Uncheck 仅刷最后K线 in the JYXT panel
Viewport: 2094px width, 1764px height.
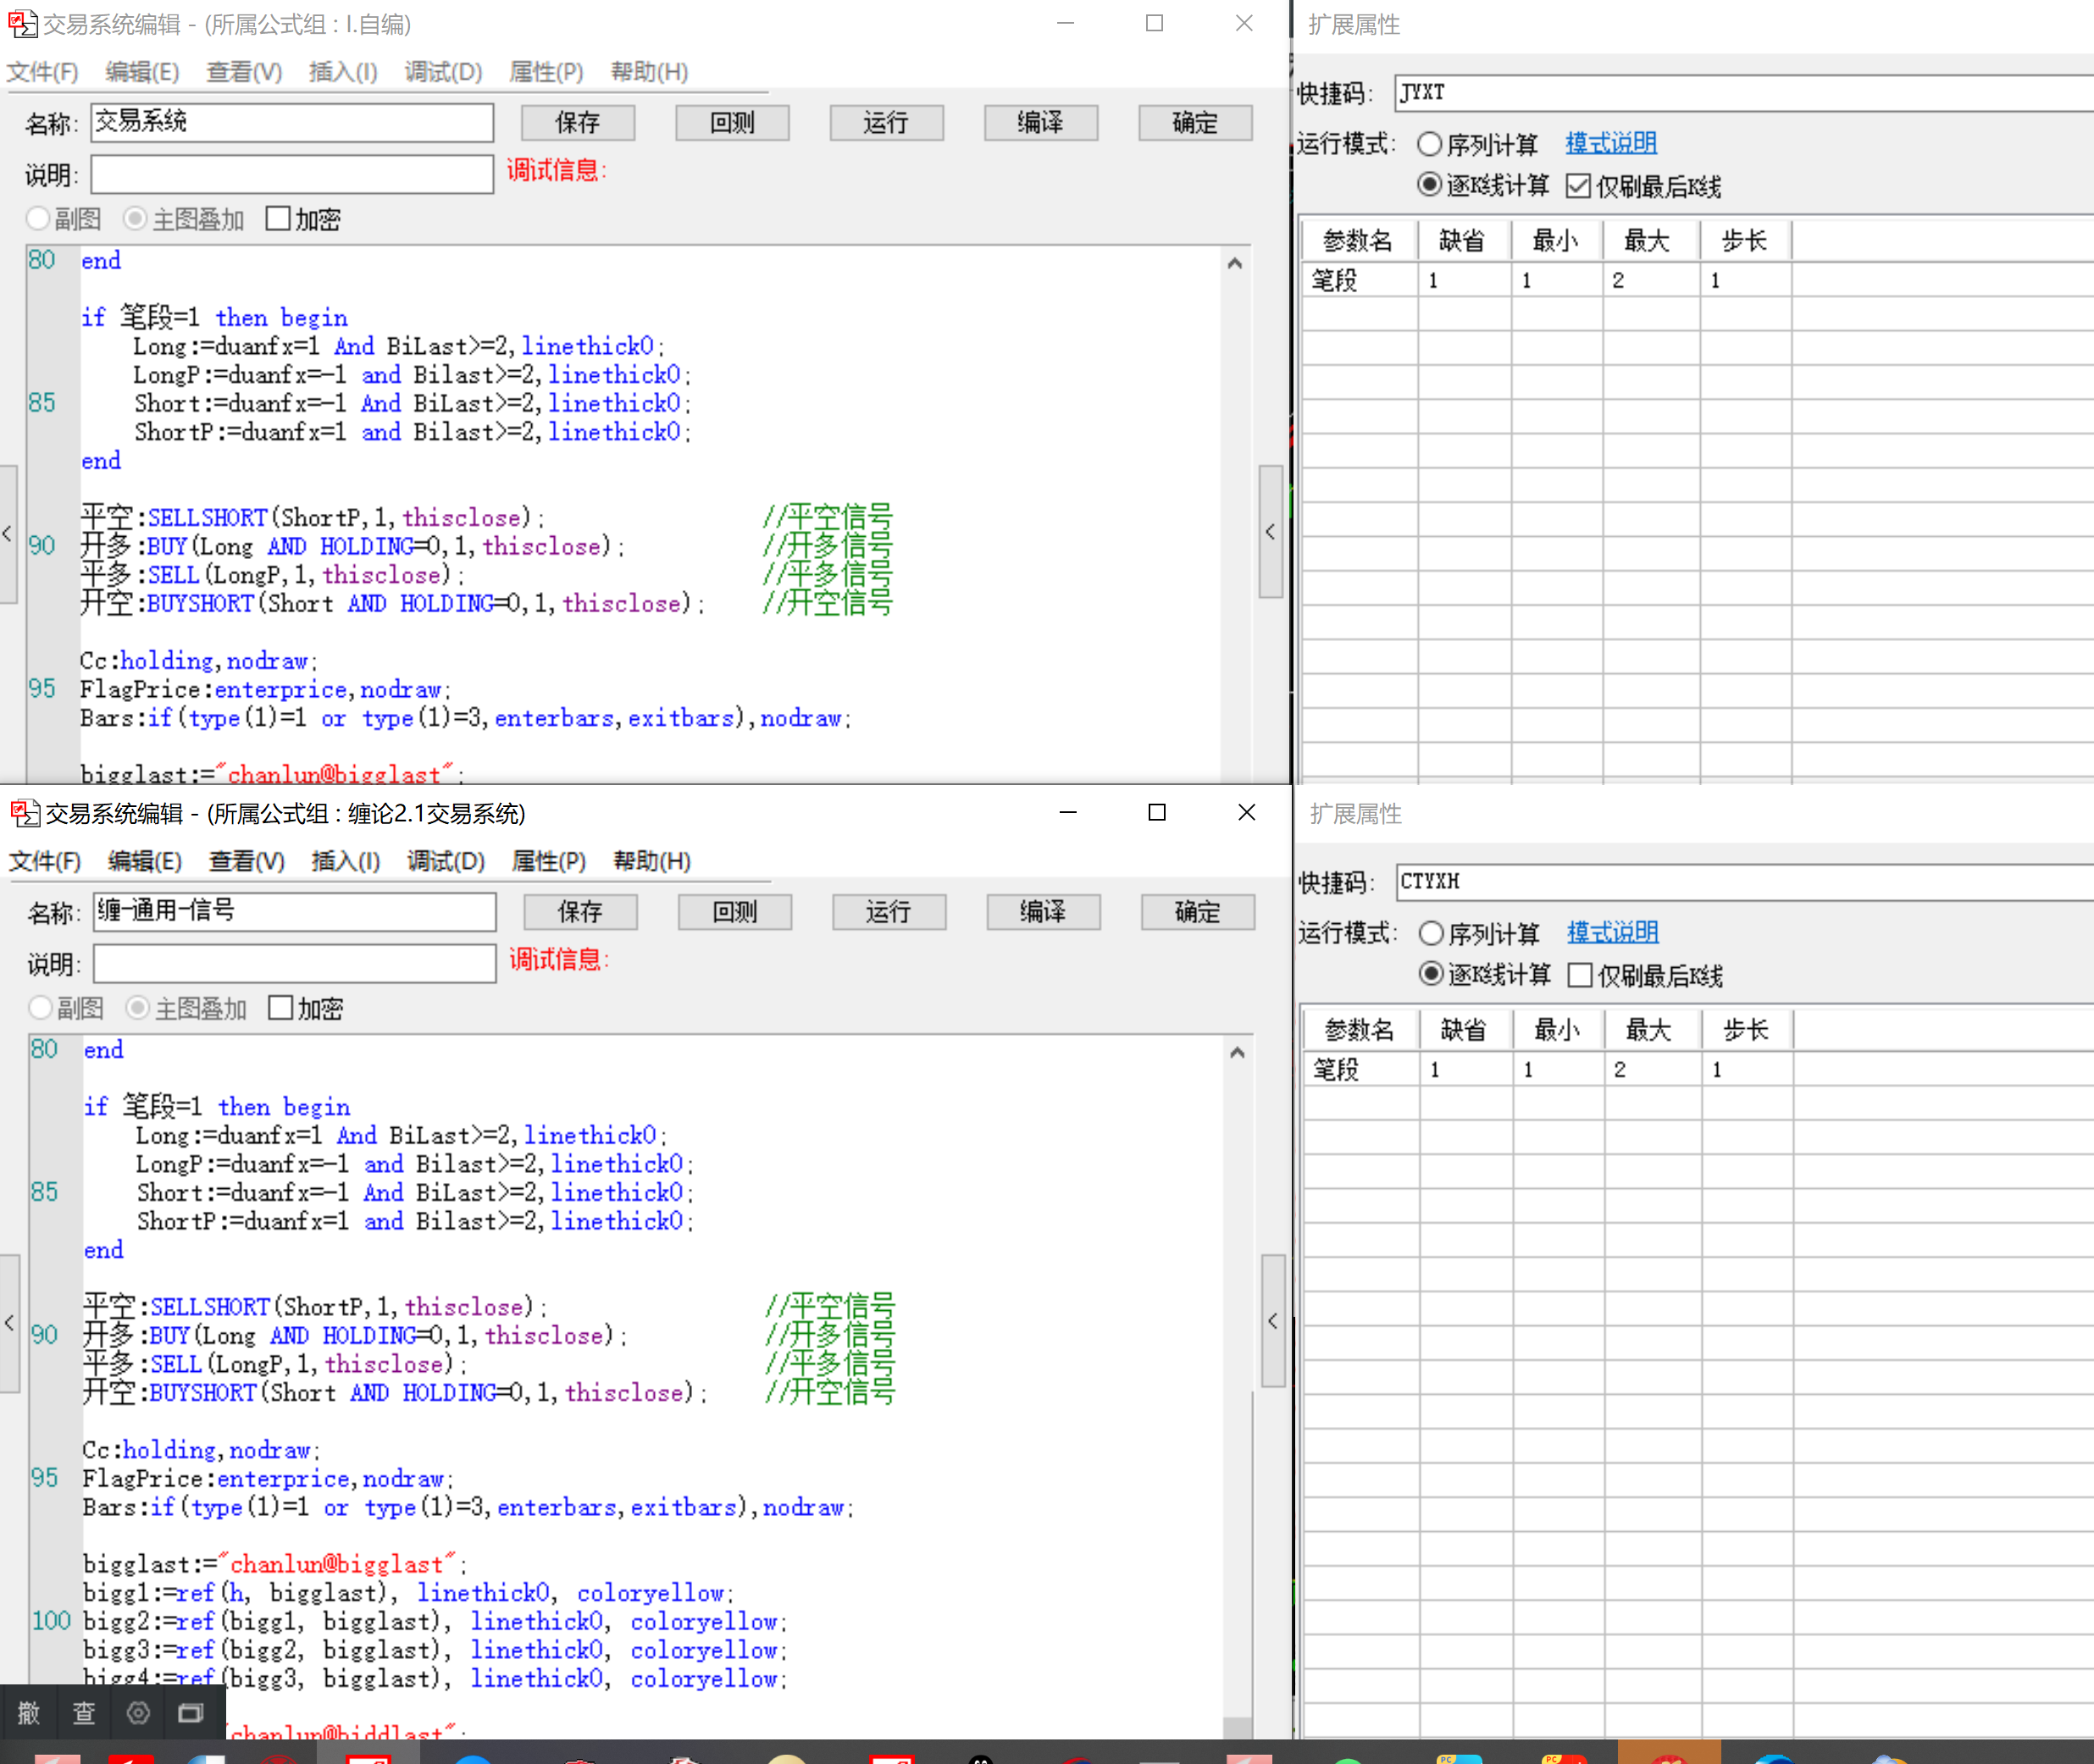tap(1578, 186)
